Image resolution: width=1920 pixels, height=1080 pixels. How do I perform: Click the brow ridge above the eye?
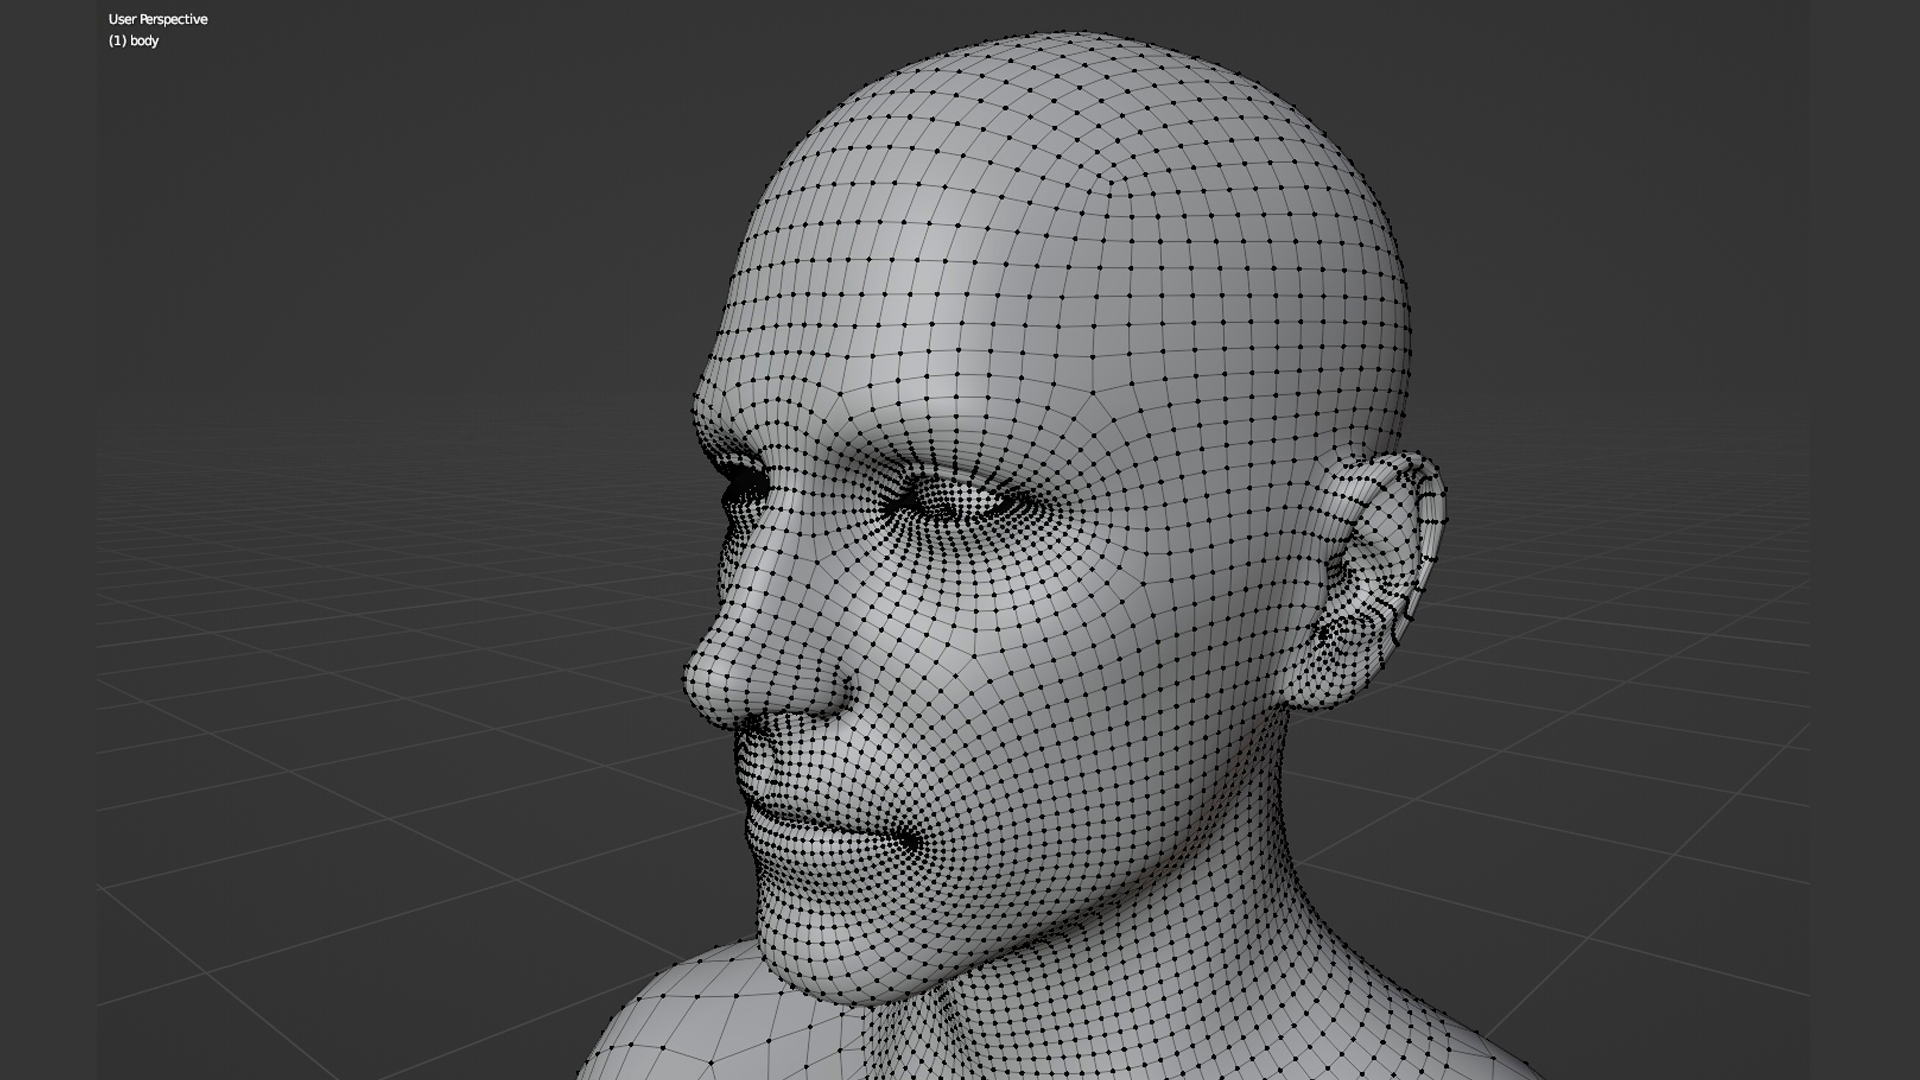point(900,440)
